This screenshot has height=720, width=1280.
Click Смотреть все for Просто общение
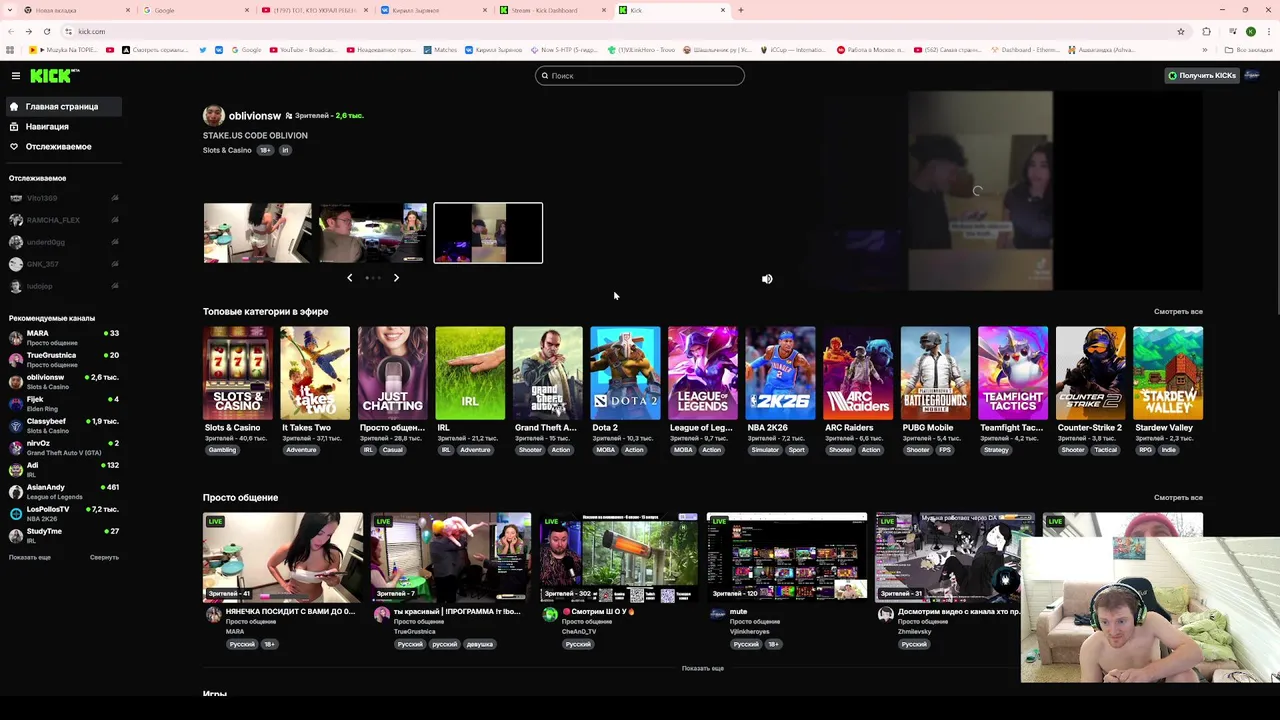[x=1178, y=498]
